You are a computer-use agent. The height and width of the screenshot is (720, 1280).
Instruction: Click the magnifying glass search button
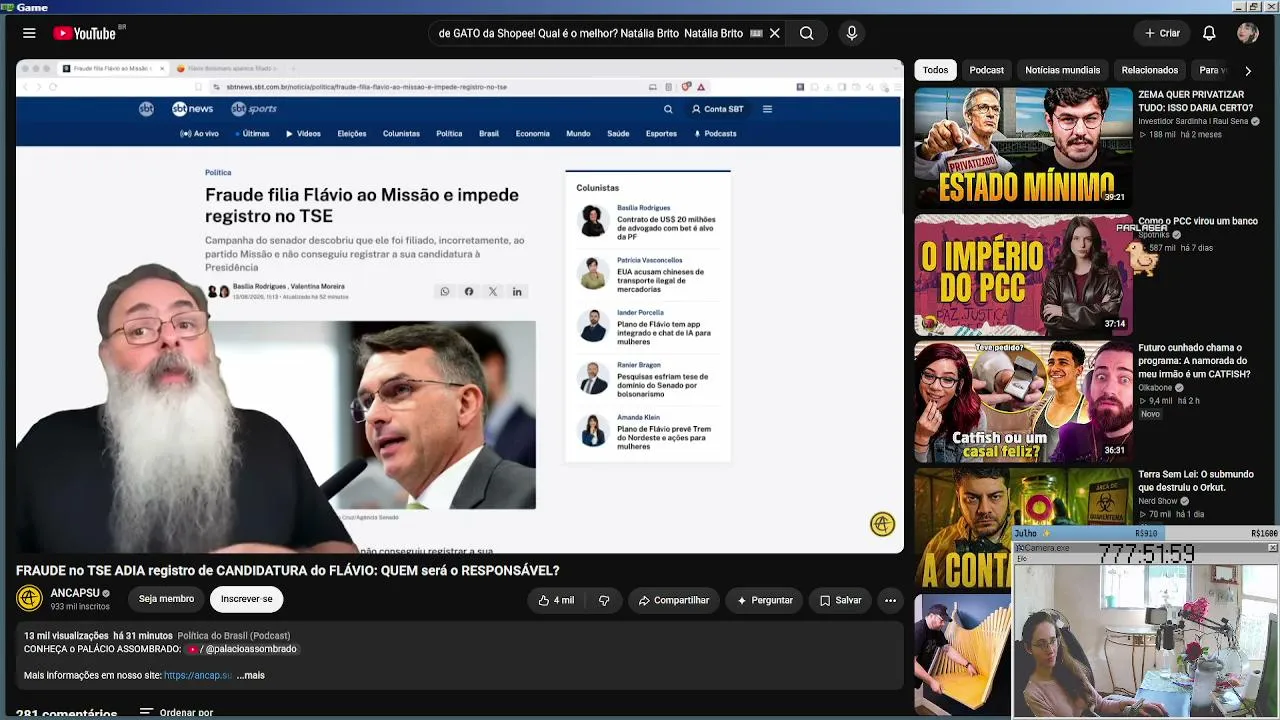(806, 33)
